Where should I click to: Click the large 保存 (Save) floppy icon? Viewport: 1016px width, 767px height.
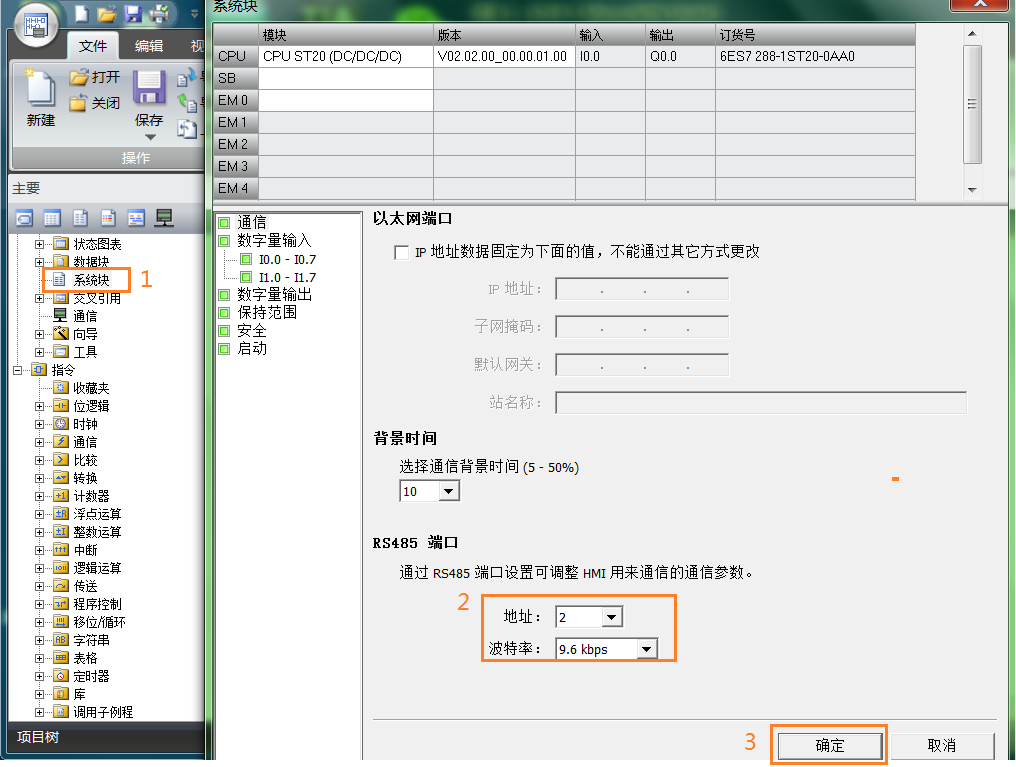(149, 90)
